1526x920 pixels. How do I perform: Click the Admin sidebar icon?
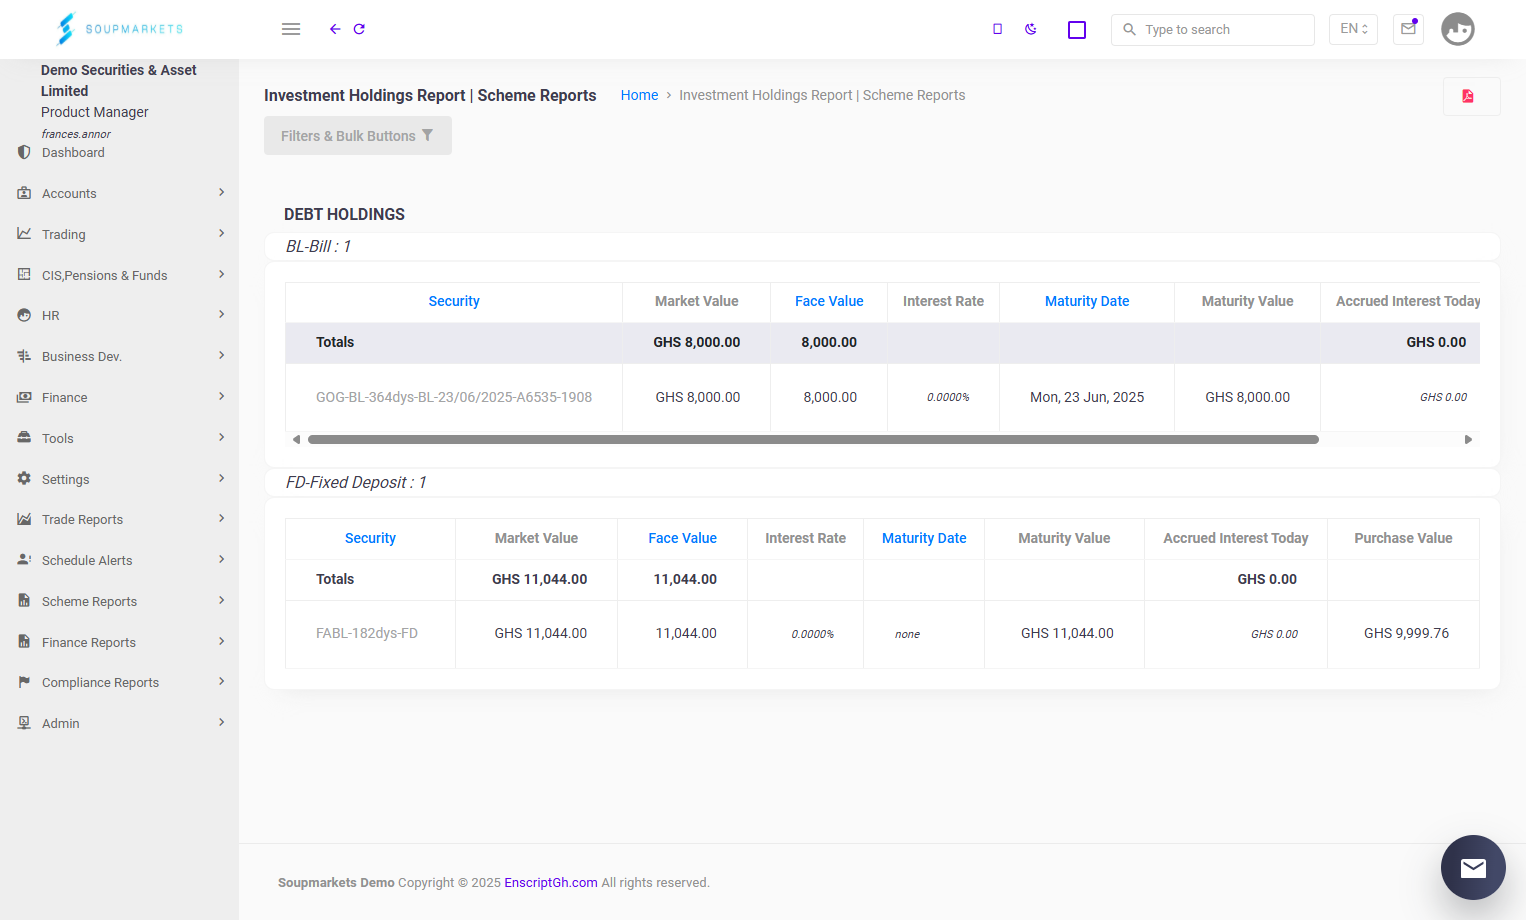click(24, 723)
